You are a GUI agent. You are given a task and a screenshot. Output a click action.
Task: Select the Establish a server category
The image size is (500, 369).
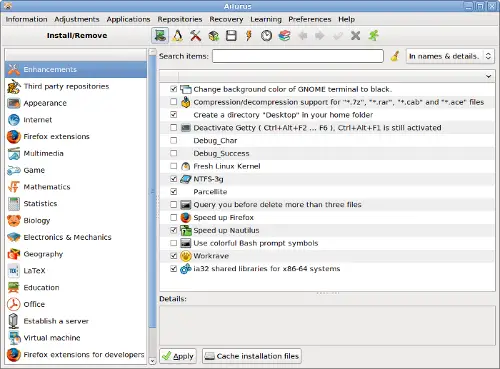(x=76, y=321)
